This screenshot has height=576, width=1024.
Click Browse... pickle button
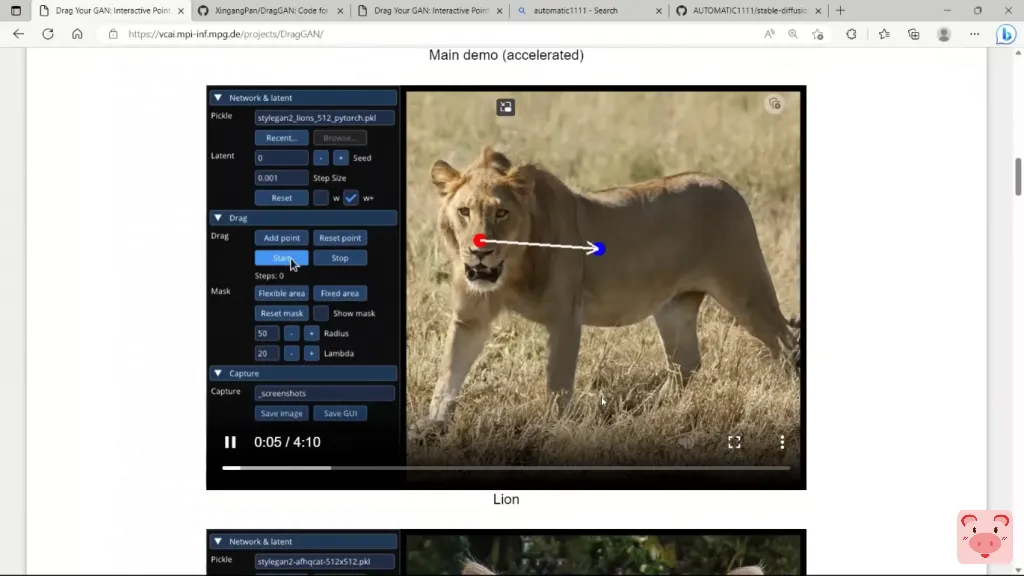coord(340,138)
